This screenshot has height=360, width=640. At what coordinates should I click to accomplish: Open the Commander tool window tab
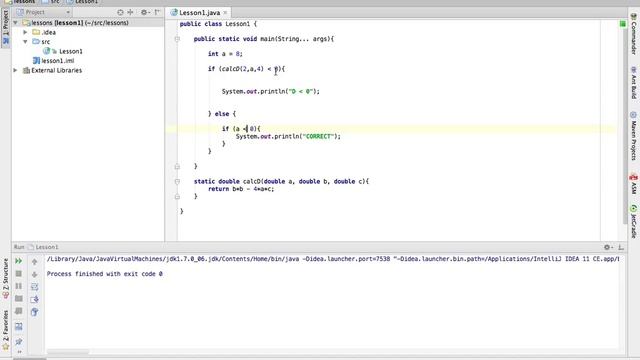(x=633, y=34)
